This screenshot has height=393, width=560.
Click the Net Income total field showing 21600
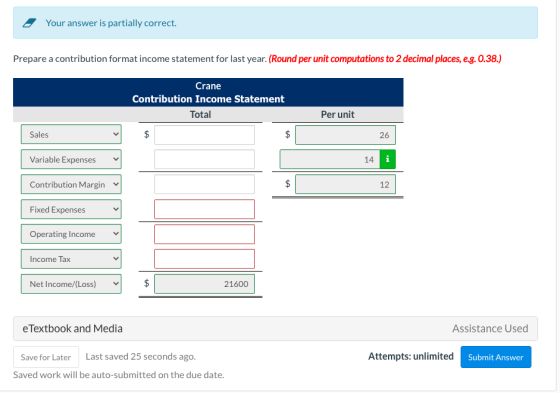click(204, 284)
